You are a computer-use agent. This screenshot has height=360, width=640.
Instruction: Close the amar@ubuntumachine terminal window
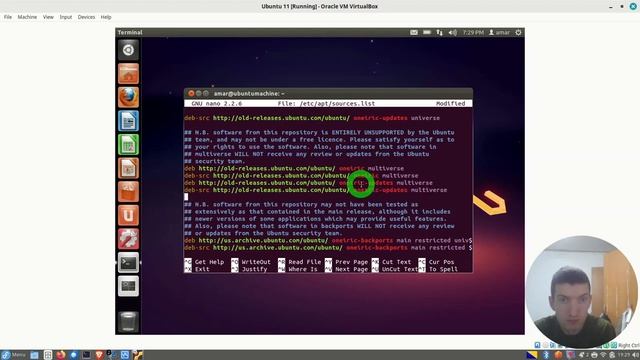point(191,93)
